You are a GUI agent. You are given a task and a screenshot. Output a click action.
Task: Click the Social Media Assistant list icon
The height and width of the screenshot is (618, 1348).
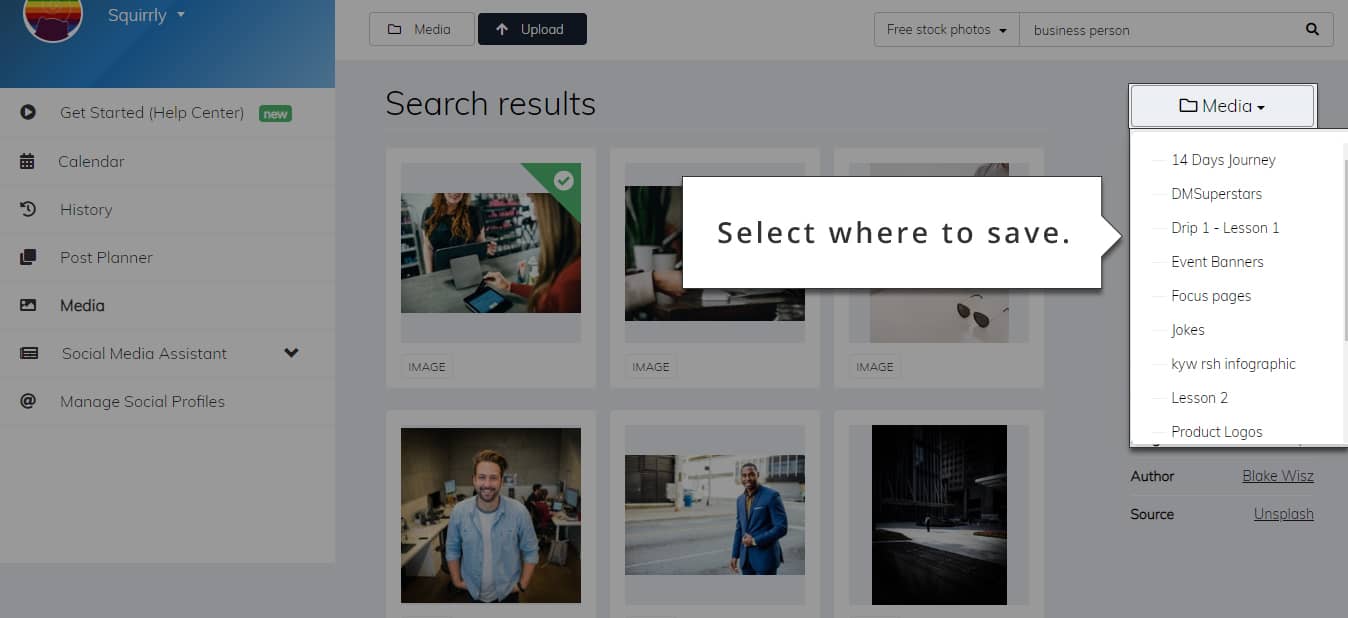point(28,353)
